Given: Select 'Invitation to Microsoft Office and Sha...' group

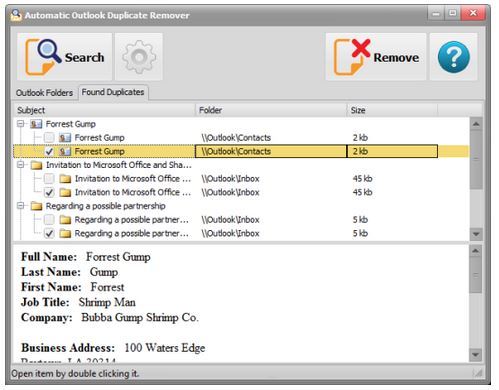Looking at the screenshot, I should pos(119,165).
